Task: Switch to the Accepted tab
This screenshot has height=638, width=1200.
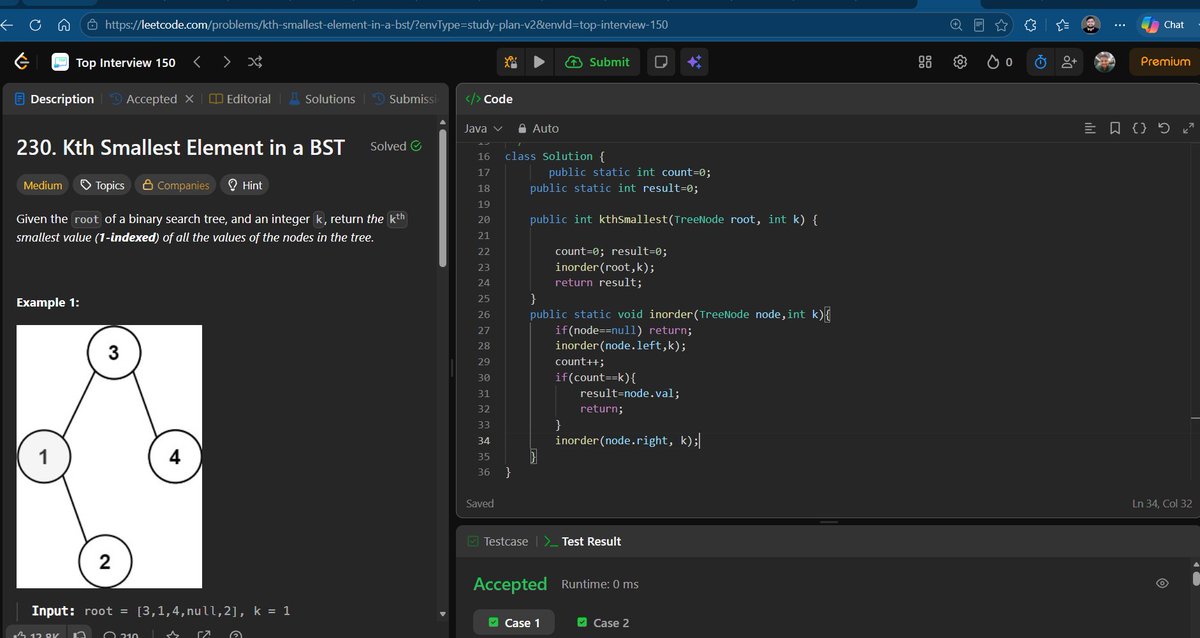Action: 143,99
